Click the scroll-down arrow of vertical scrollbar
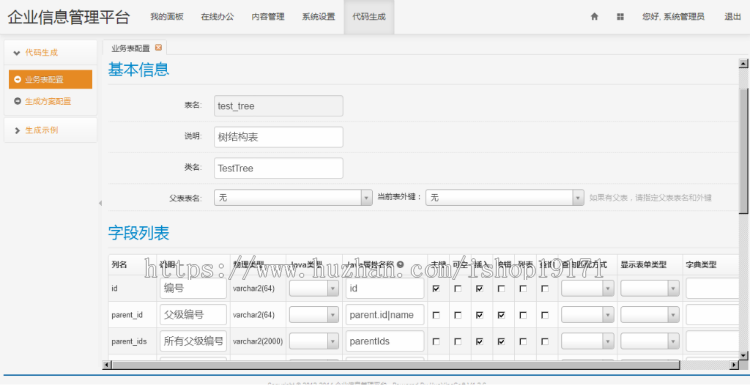The height and width of the screenshot is (385, 750). 743,355
